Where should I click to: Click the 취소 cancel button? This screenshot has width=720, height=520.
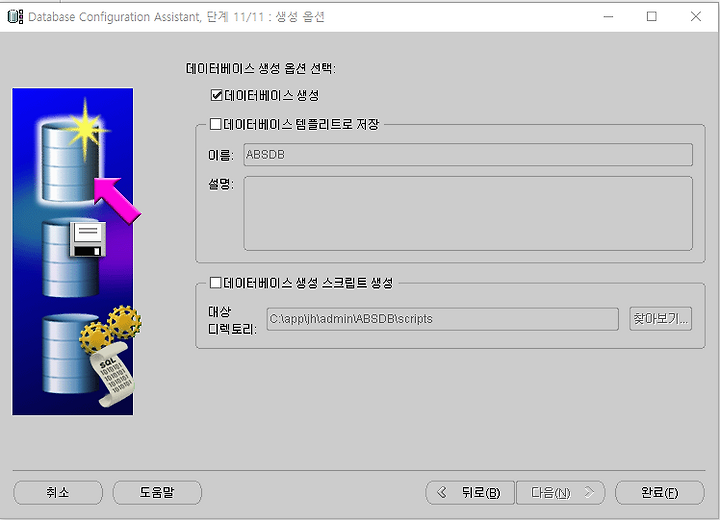[58, 492]
